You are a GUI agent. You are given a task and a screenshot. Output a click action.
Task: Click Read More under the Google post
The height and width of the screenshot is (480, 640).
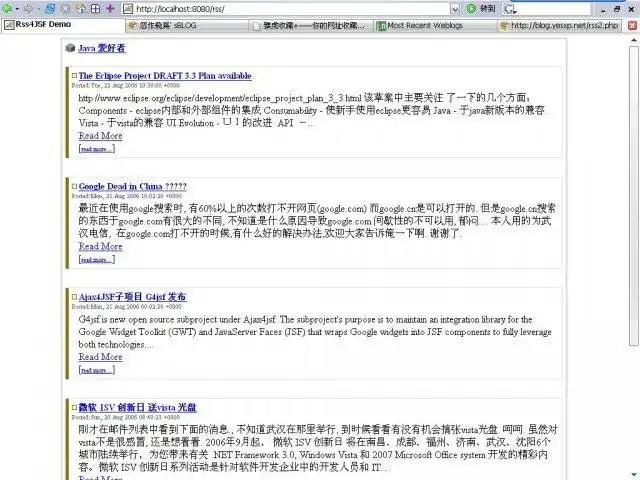pyautogui.click(x=100, y=247)
